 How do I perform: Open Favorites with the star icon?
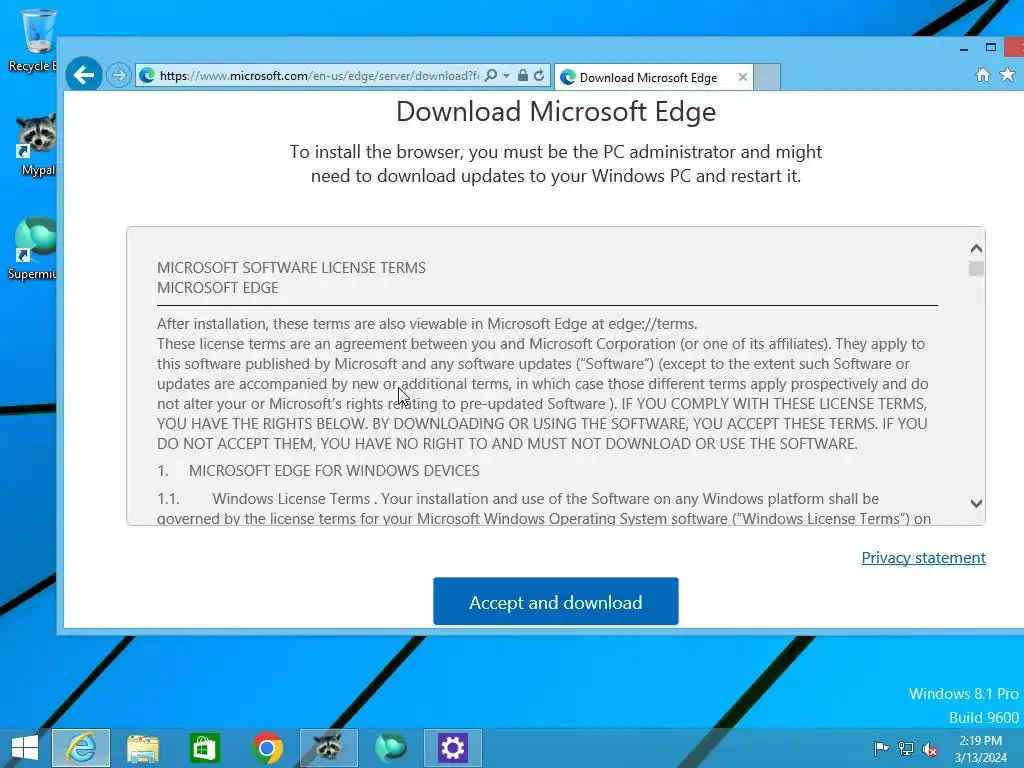[1008, 74]
